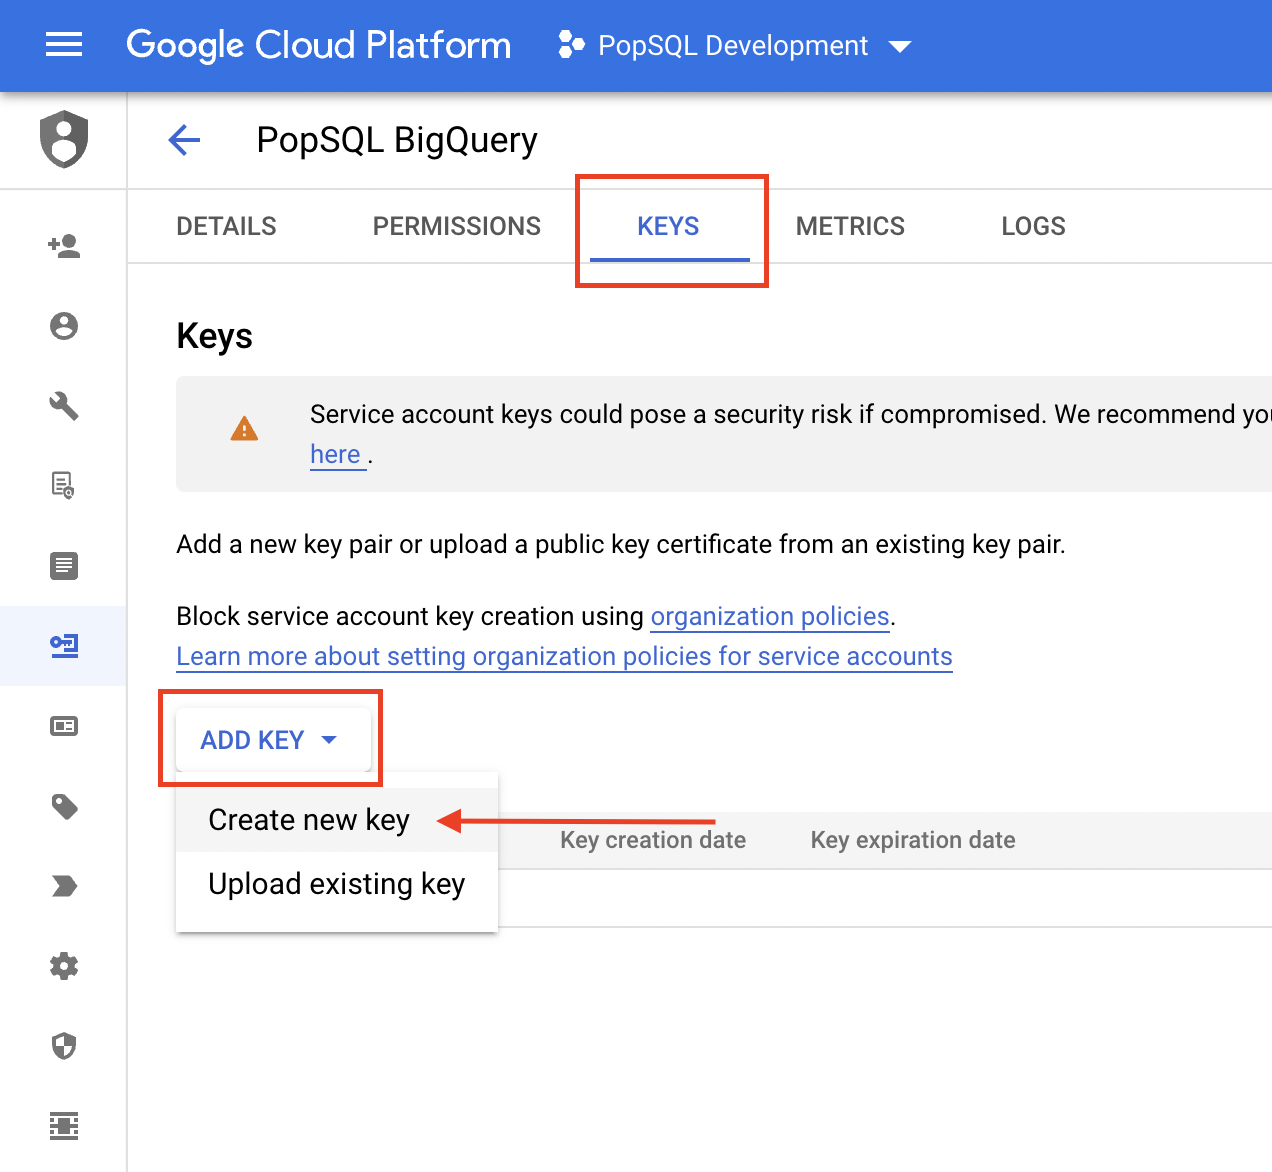Select Upload existing key option
Screen dimensions: 1272x1172
336,884
